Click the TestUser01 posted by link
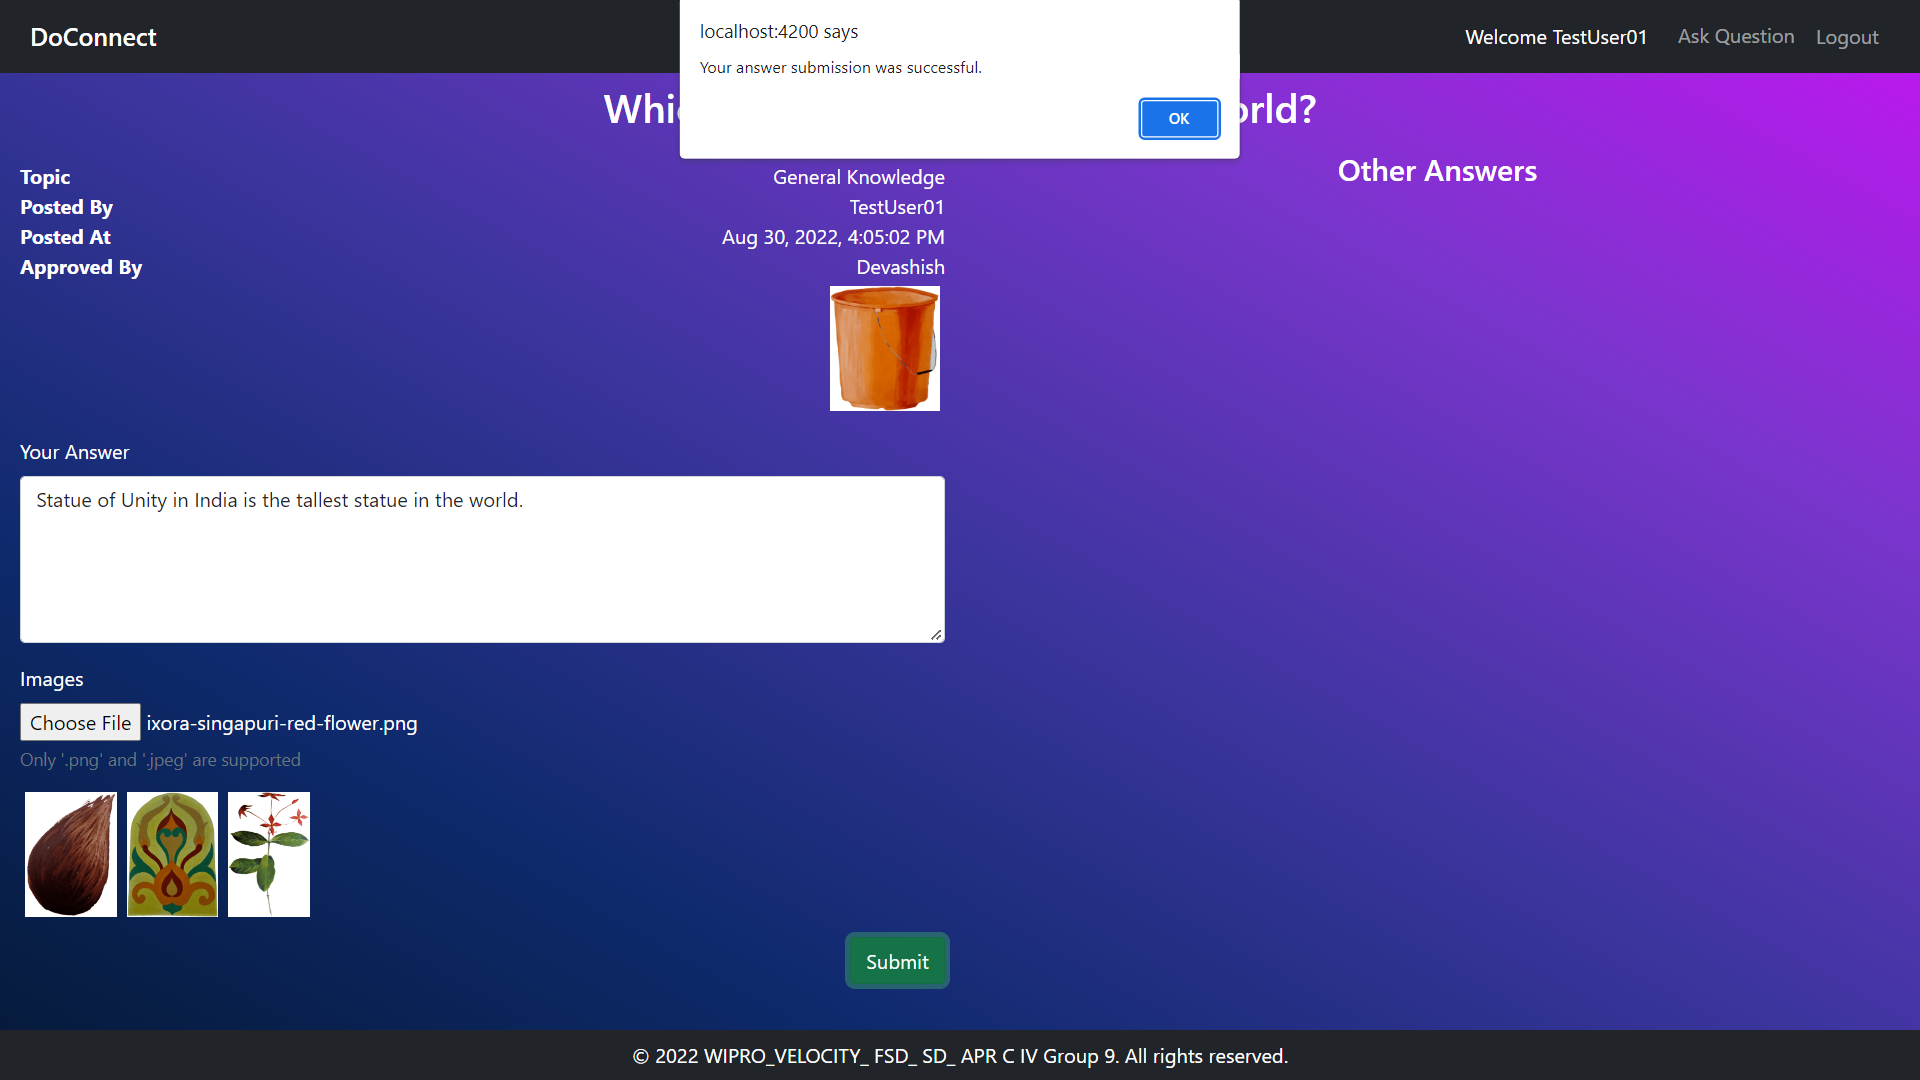The height and width of the screenshot is (1080, 1920). 895,206
